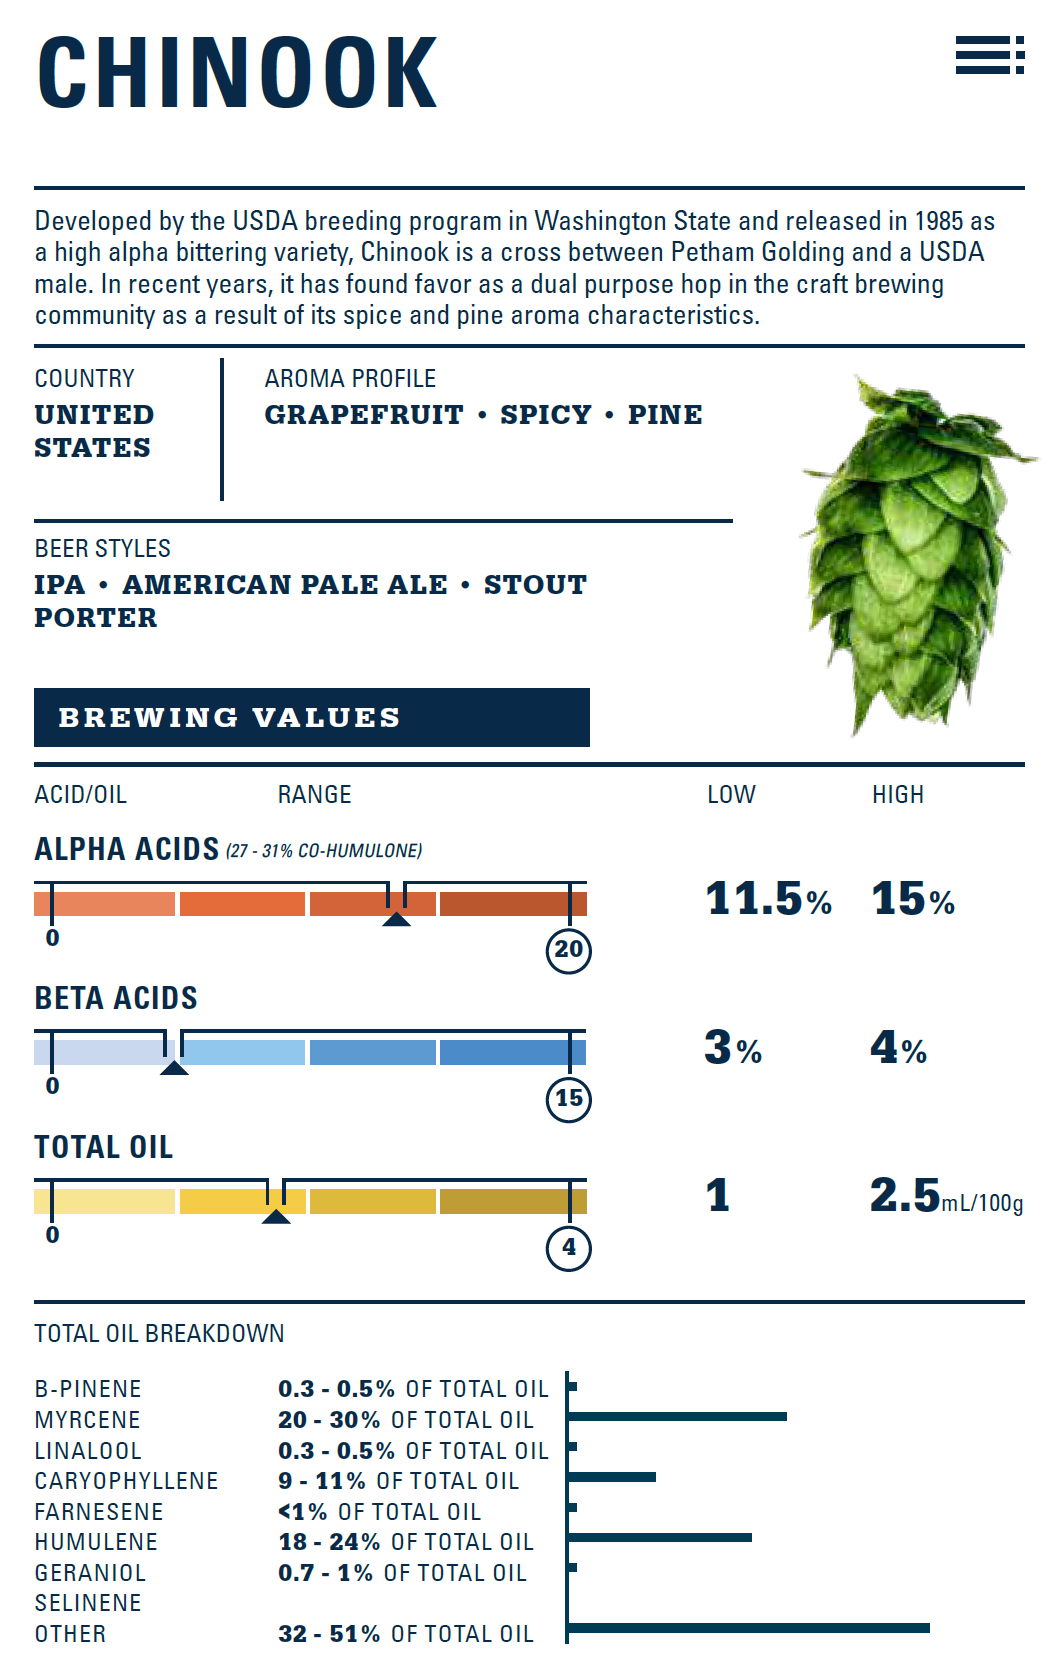Screen dimensions: 1063x1665
Task: Click the lightest blue beta acids segment
Action: coord(100,1053)
